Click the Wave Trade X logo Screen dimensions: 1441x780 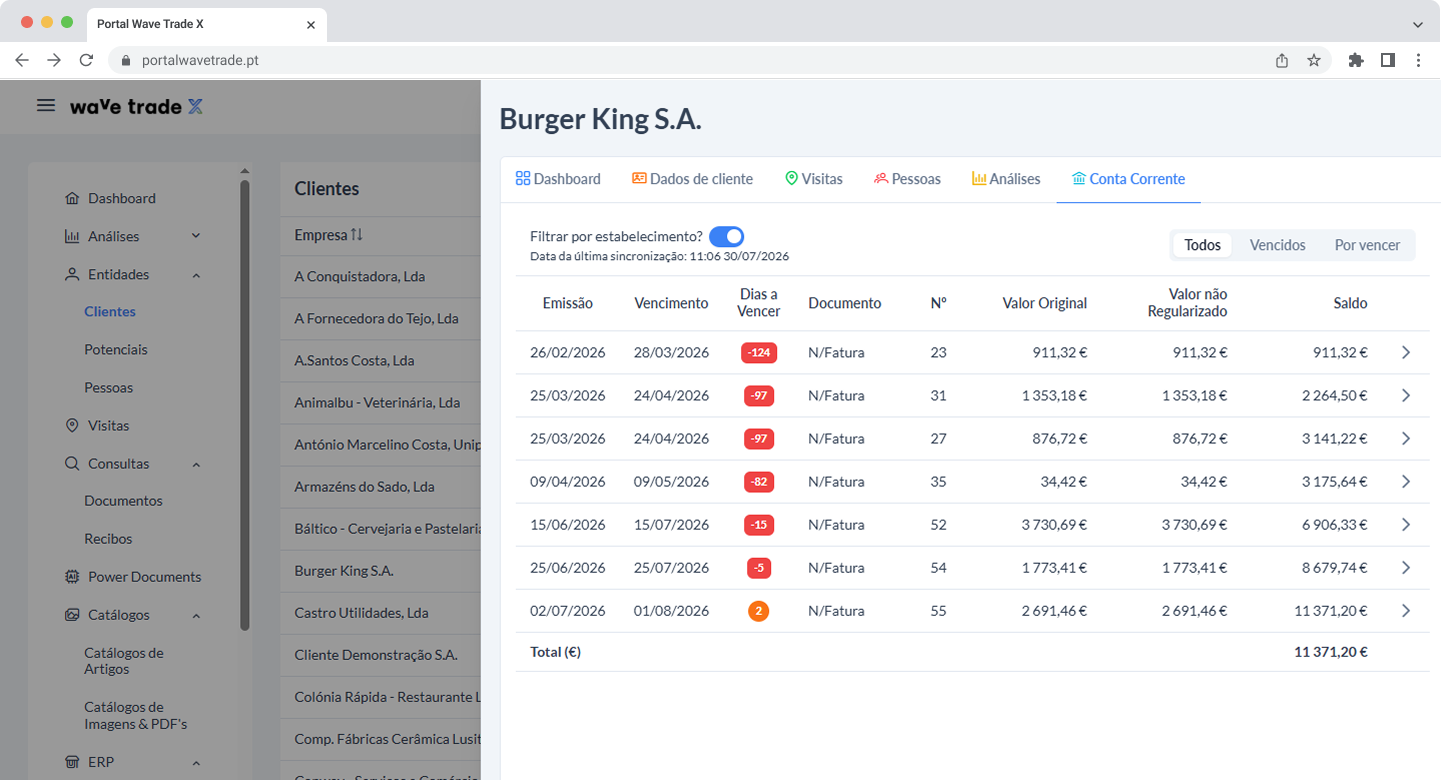click(136, 106)
